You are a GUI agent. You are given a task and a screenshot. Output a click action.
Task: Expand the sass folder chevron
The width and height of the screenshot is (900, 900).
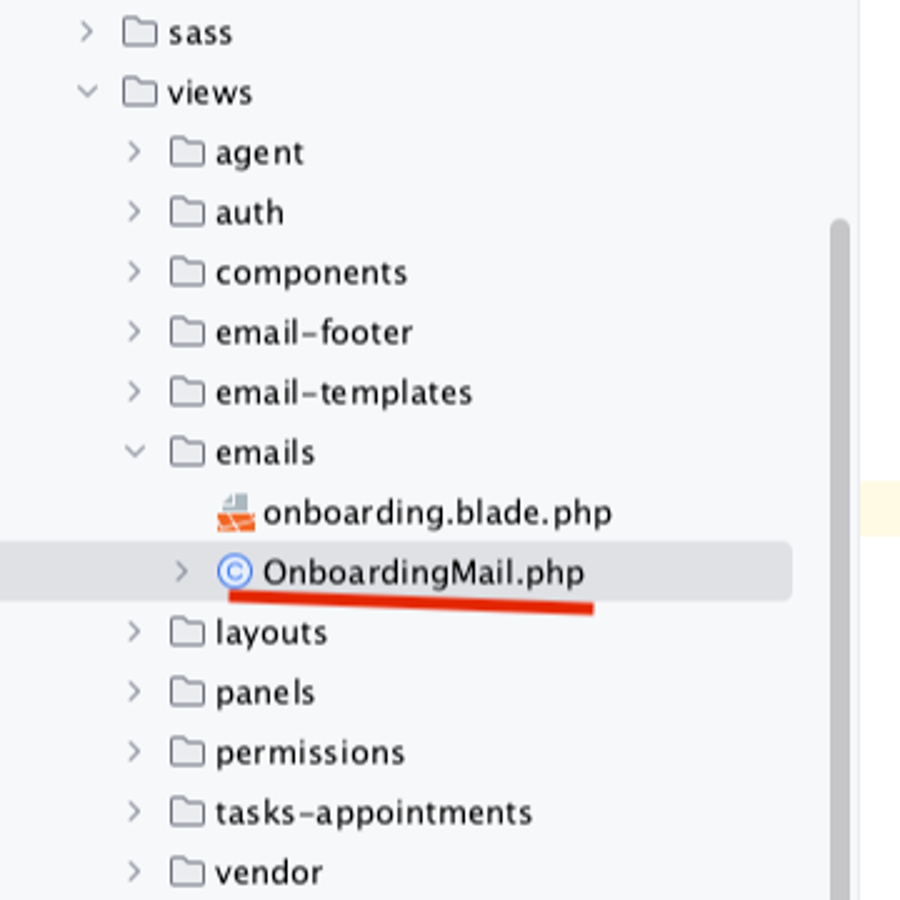[87, 32]
